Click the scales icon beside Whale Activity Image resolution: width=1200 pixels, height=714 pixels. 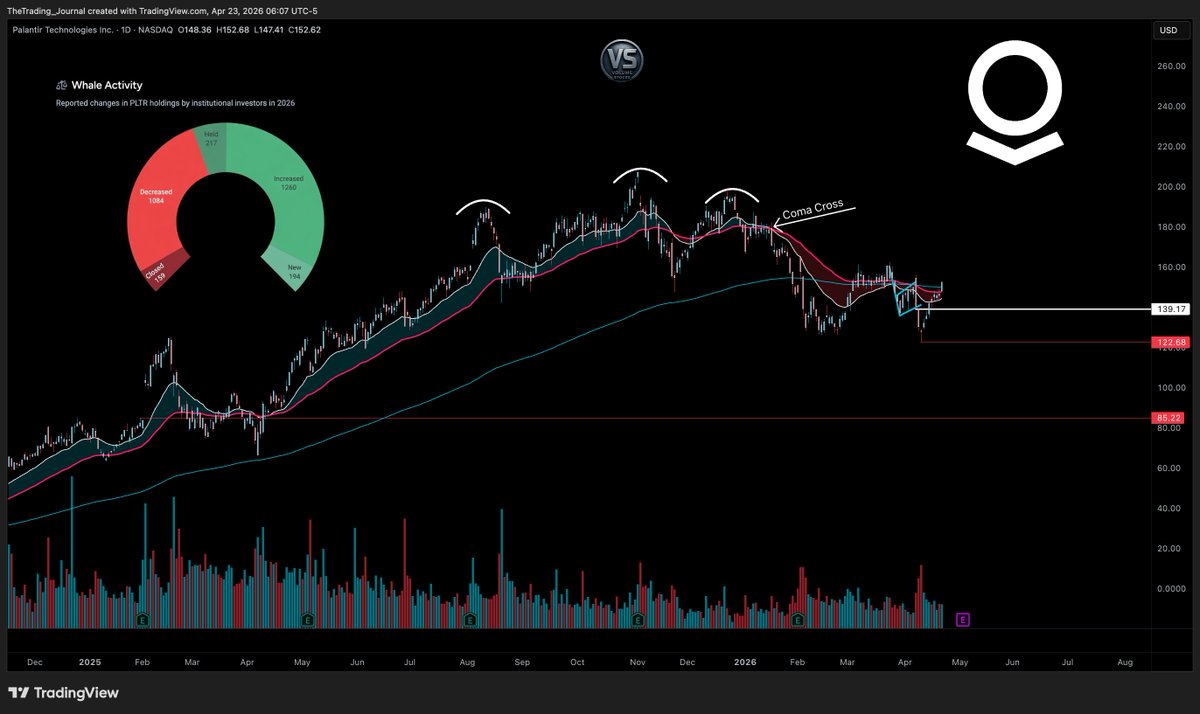[x=61, y=86]
